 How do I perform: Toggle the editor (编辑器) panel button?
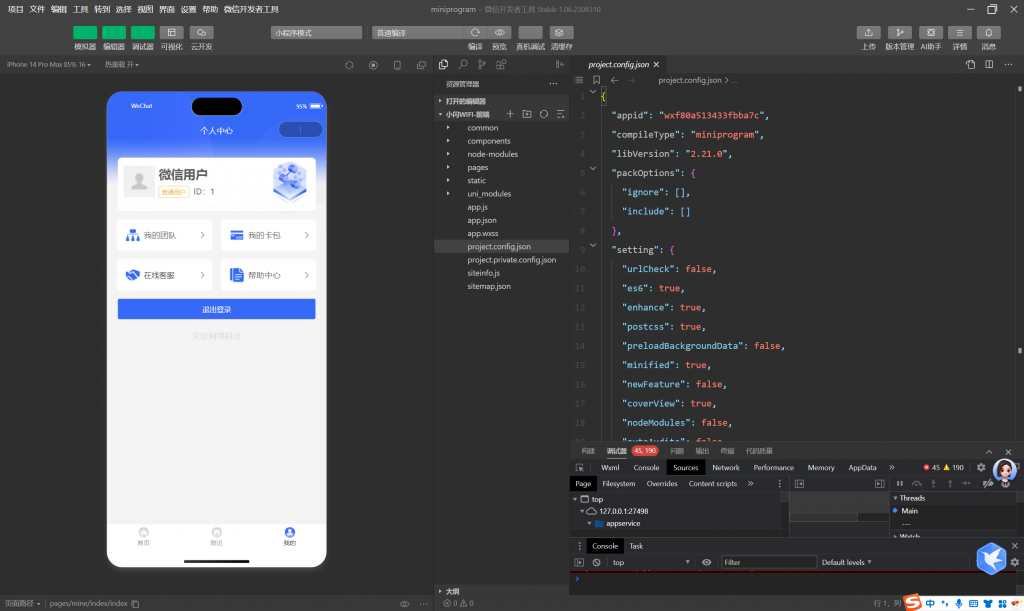(114, 33)
